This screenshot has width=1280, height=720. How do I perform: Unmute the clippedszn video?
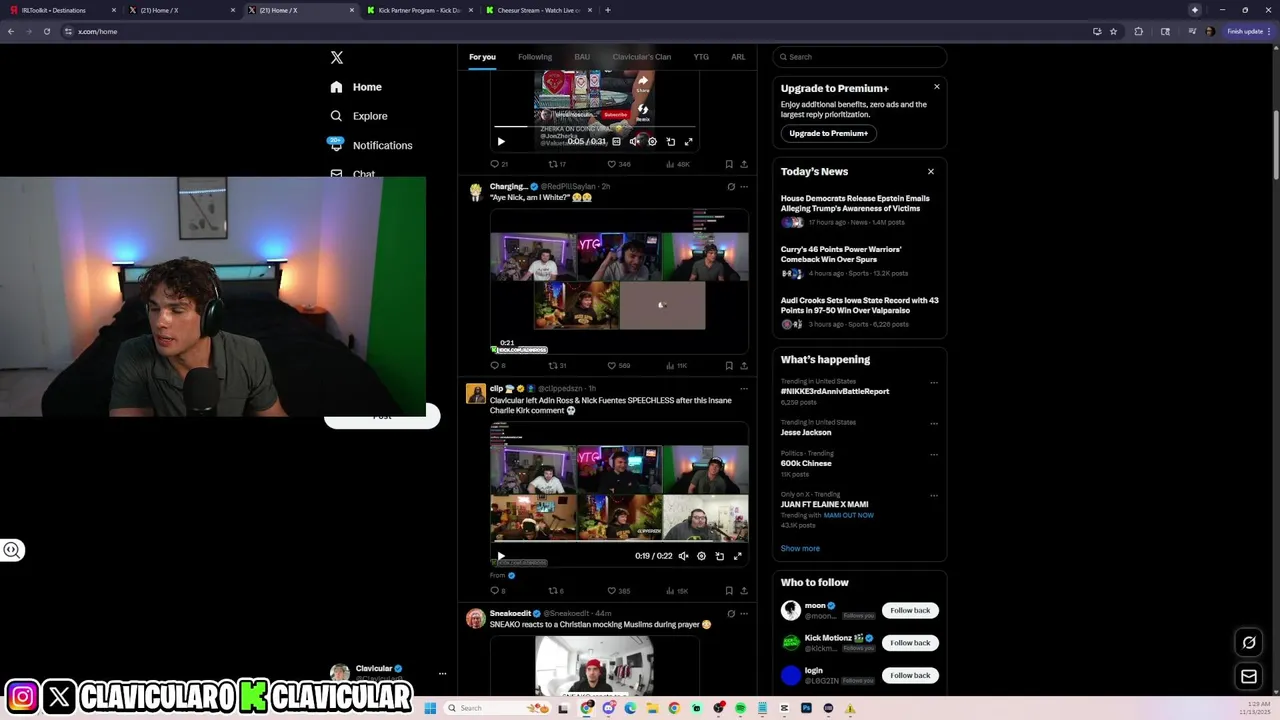click(683, 556)
